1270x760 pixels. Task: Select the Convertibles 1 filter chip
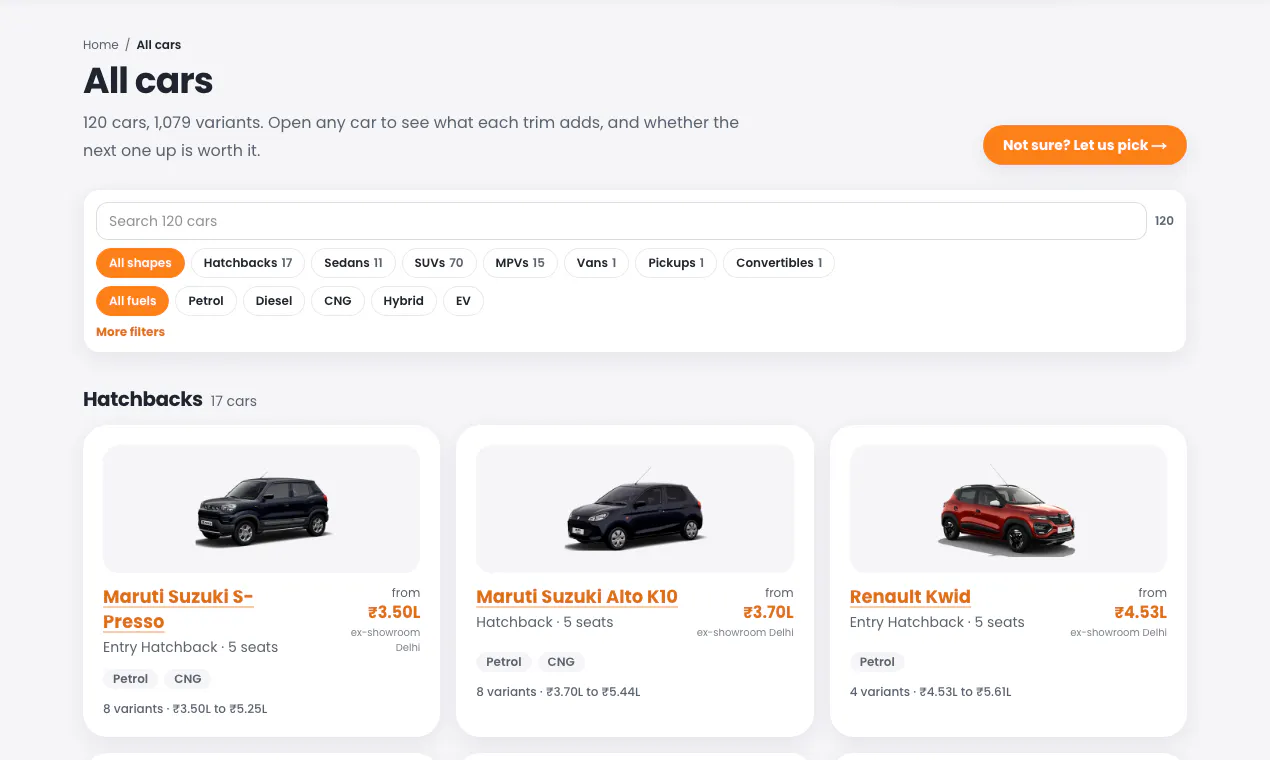[x=779, y=263]
